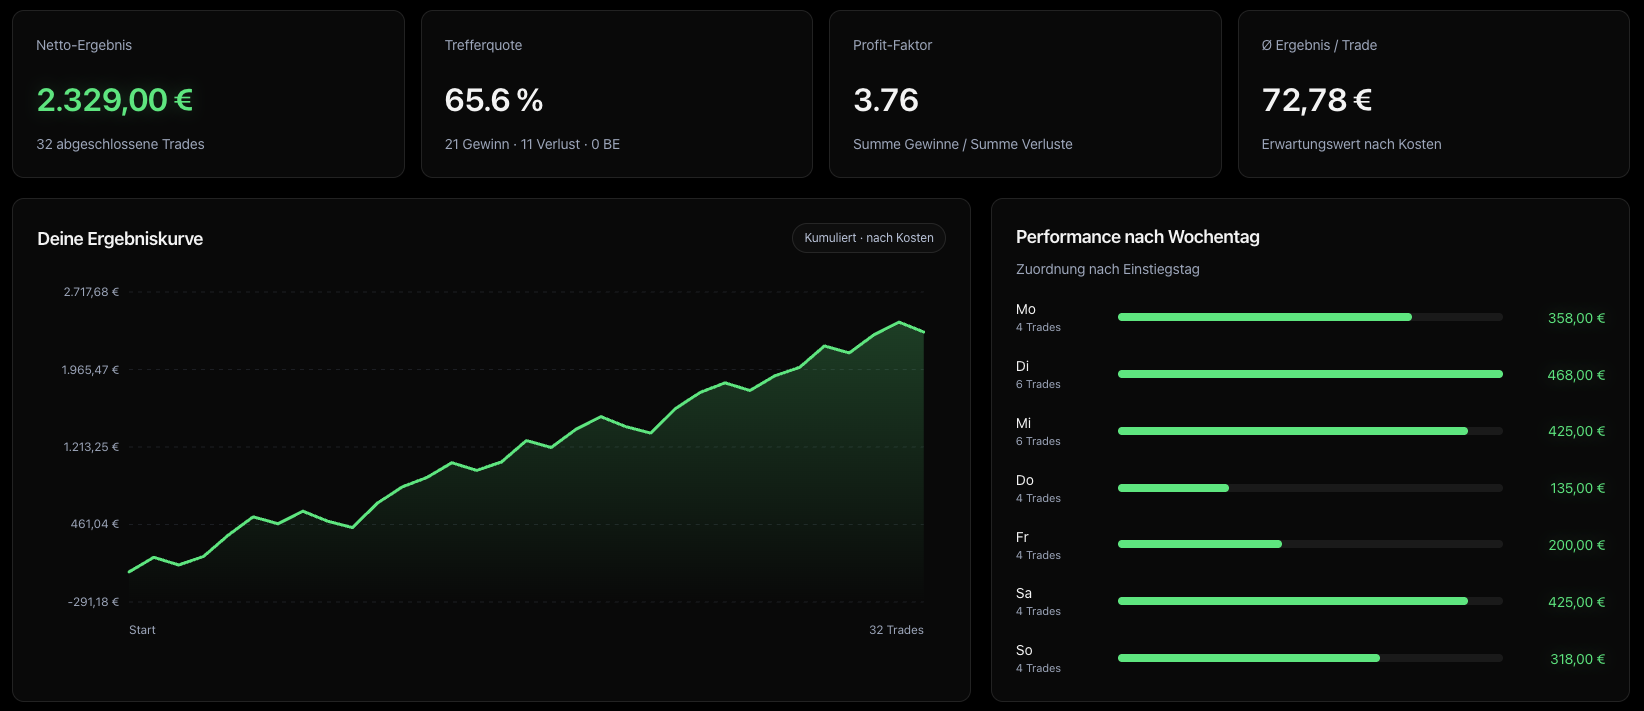Select the 135,00 € Thursday result
The width and height of the screenshot is (1644, 711).
coord(1578,488)
